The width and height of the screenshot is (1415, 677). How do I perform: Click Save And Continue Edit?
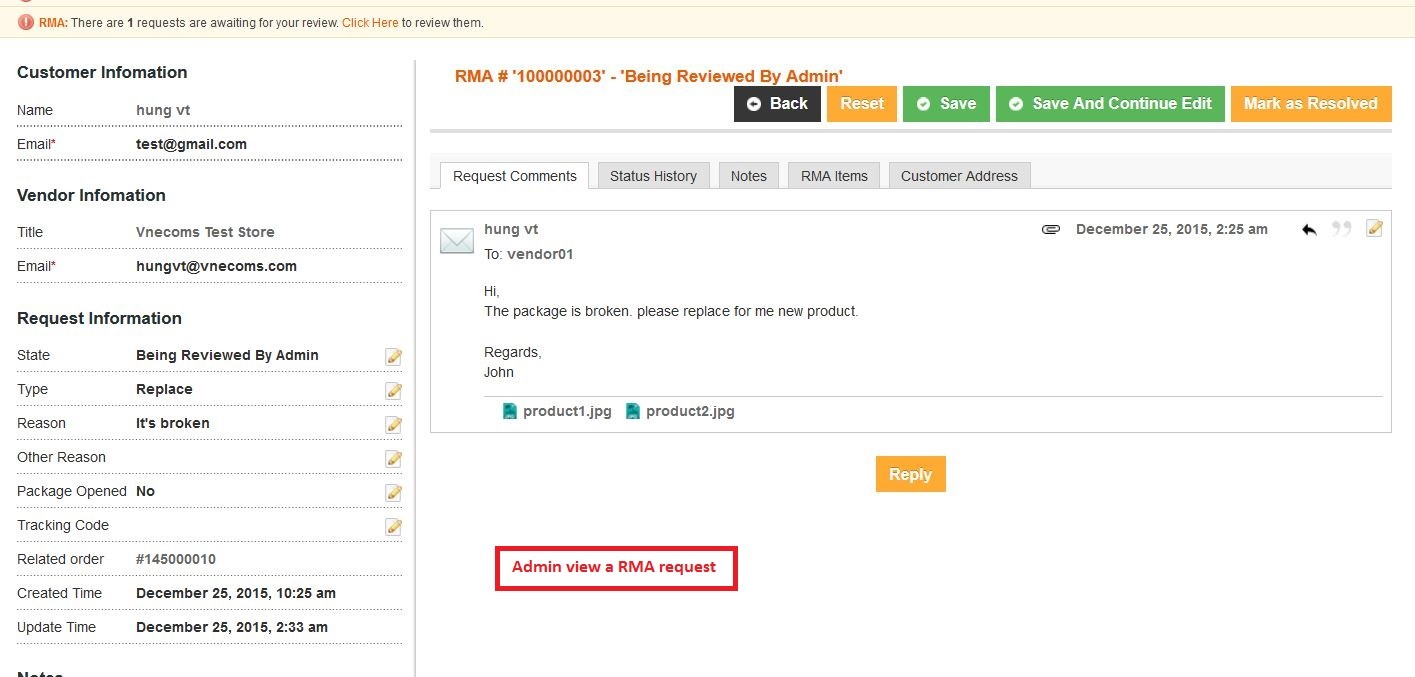[x=1110, y=104]
